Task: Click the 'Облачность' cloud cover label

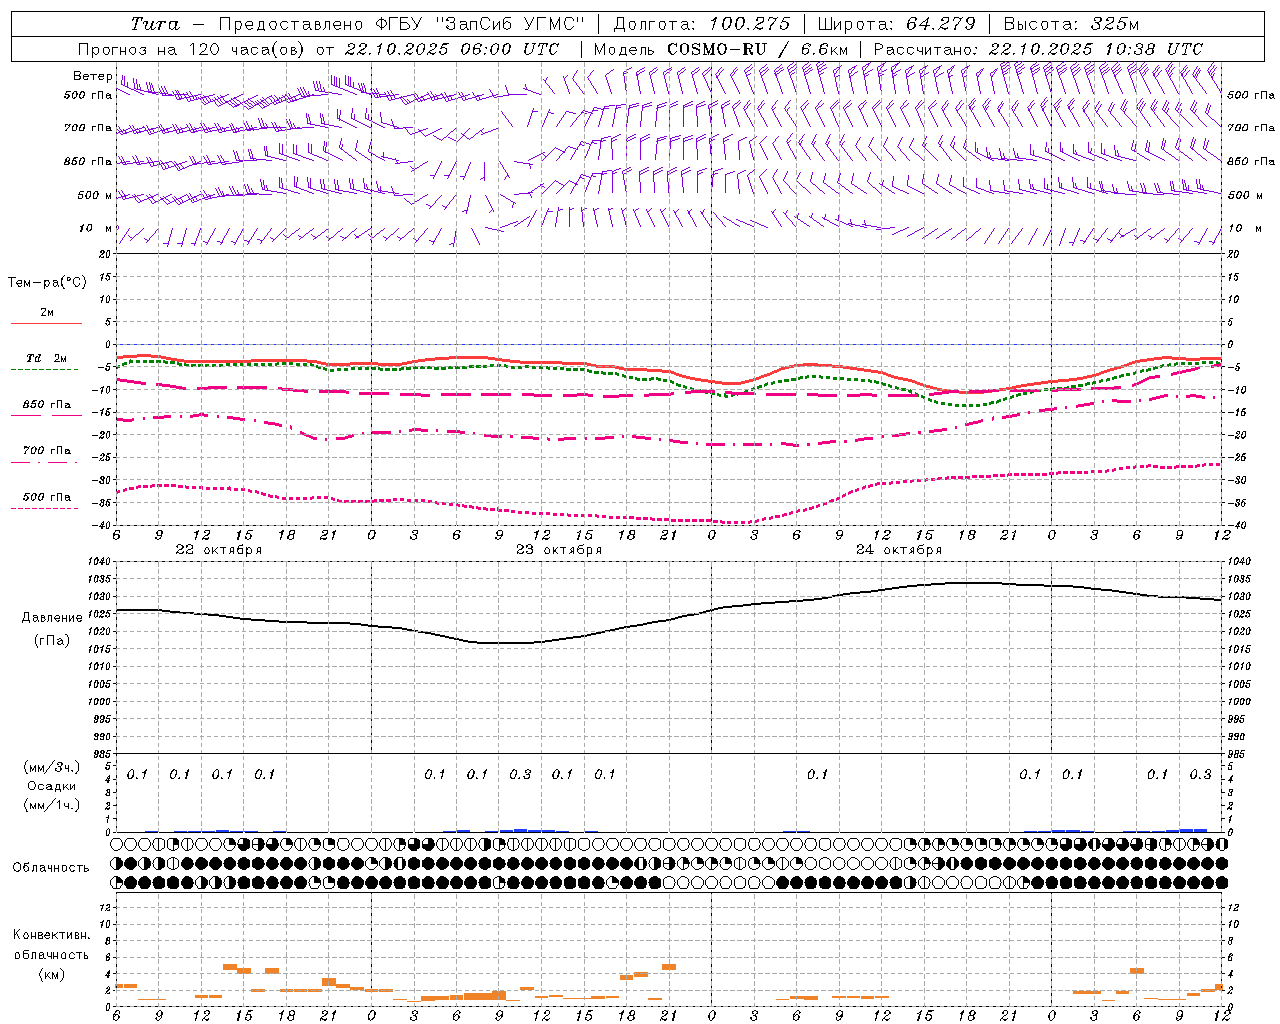Action: tap(51, 867)
